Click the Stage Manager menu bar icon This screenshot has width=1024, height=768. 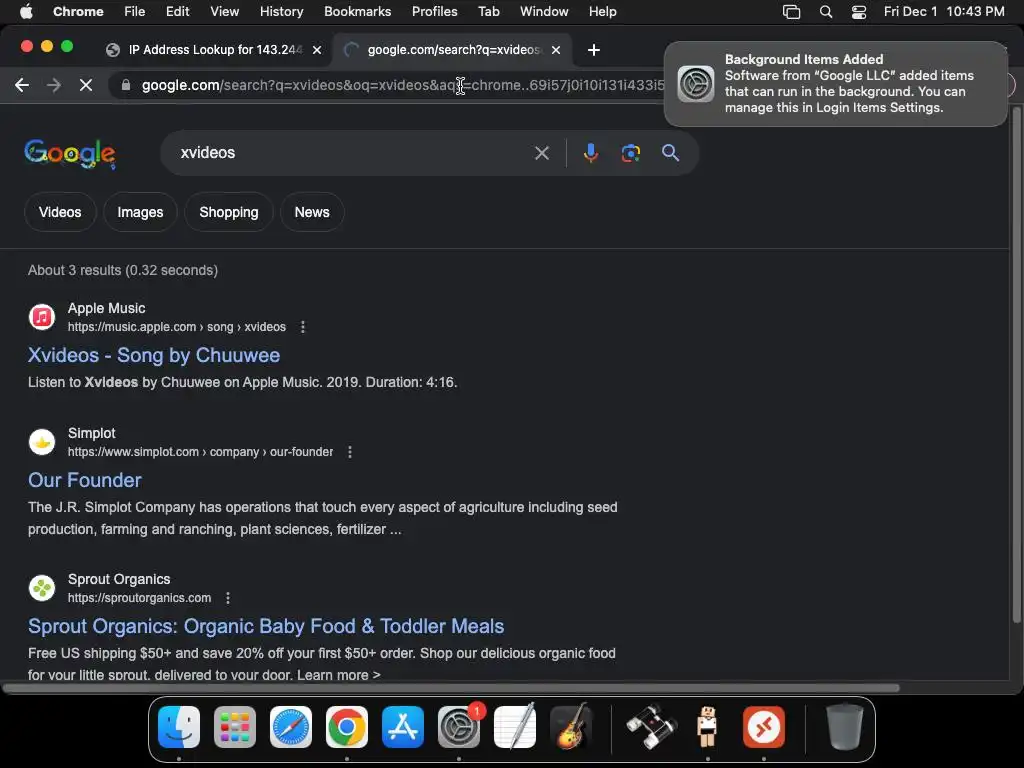(792, 11)
